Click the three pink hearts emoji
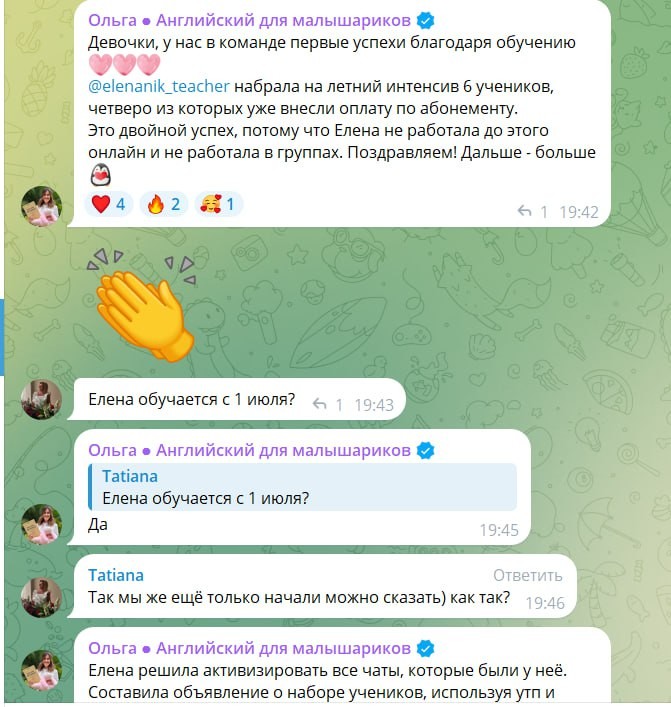 124,64
